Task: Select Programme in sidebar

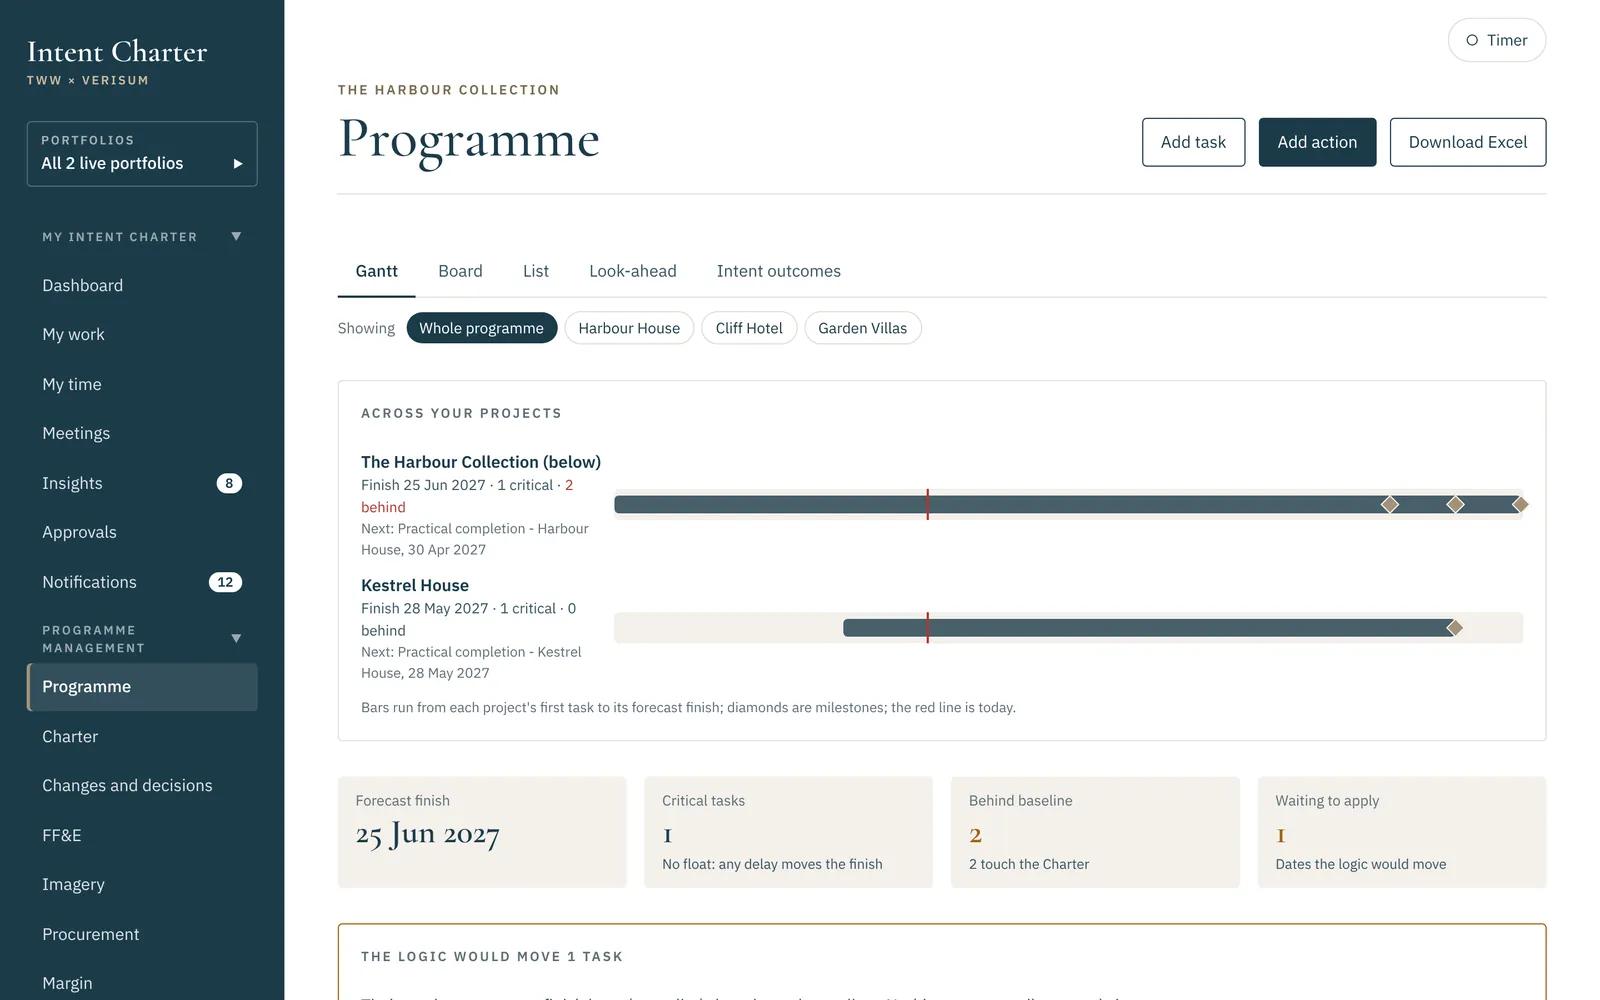Action: (x=142, y=687)
